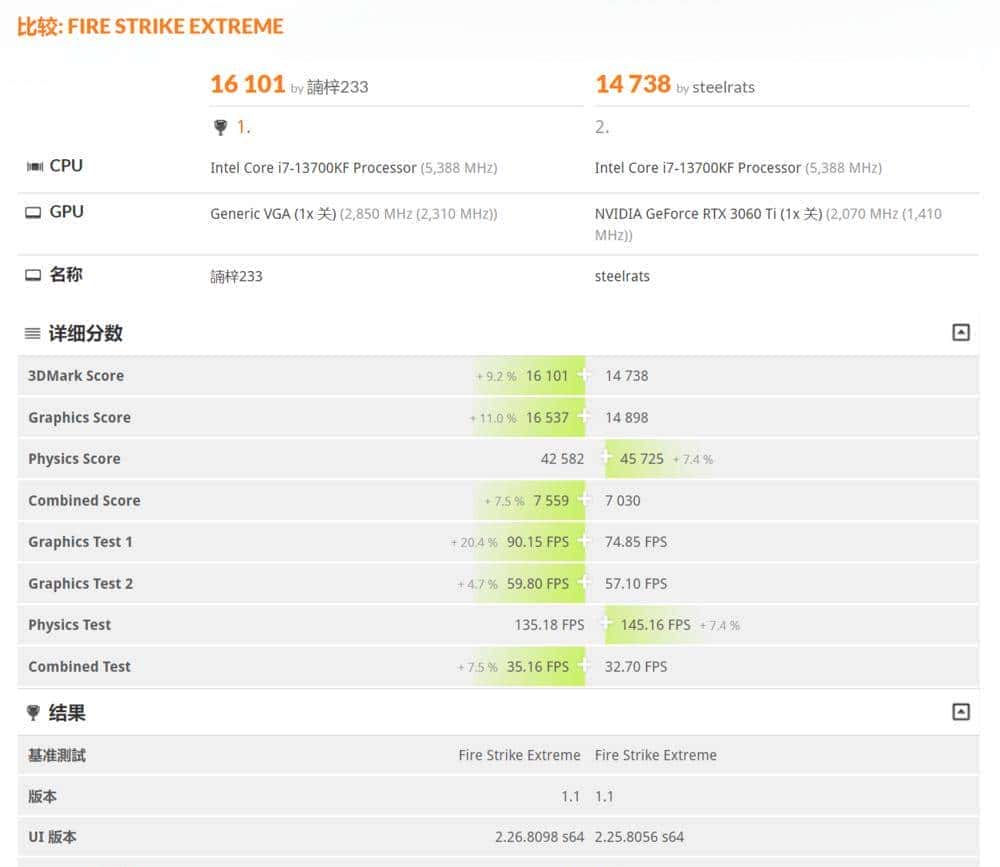Open the steelrats profile link
This screenshot has height=867, width=1000.
tap(723, 88)
